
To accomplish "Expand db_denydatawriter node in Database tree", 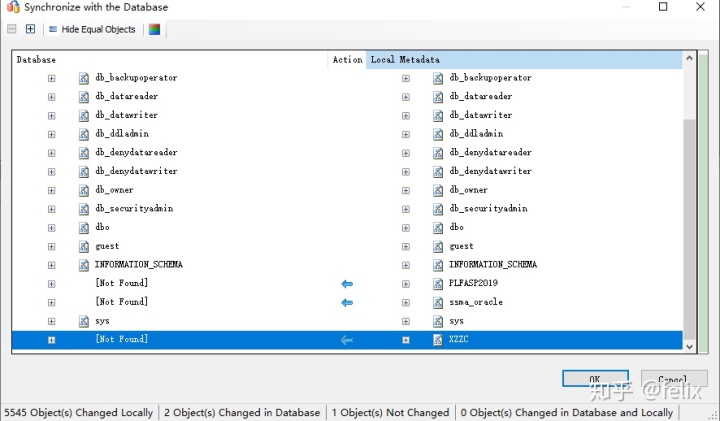I will pos(51,172).
